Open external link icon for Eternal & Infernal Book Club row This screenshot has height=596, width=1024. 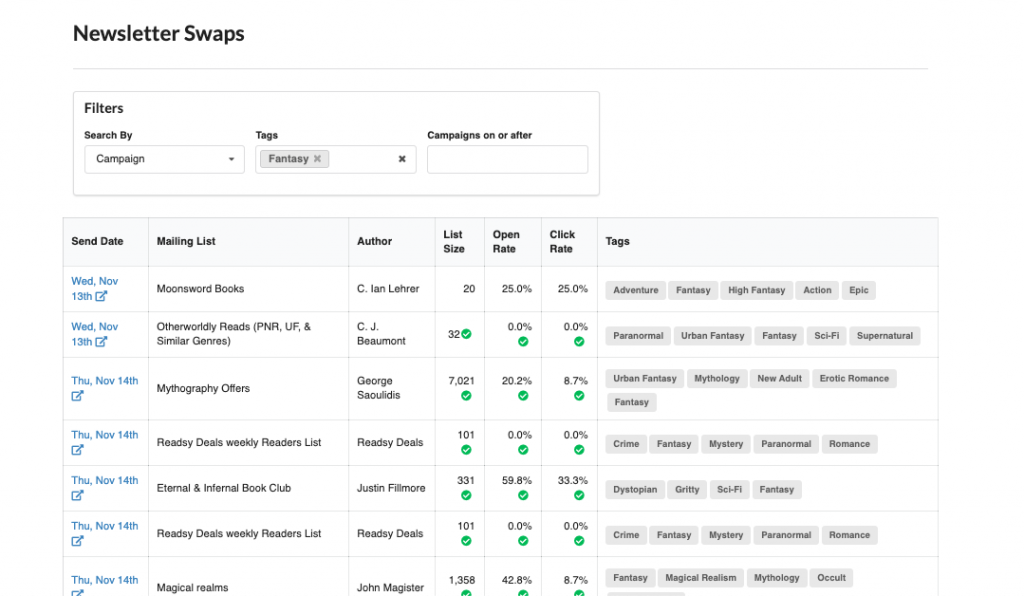pos(77,495)
